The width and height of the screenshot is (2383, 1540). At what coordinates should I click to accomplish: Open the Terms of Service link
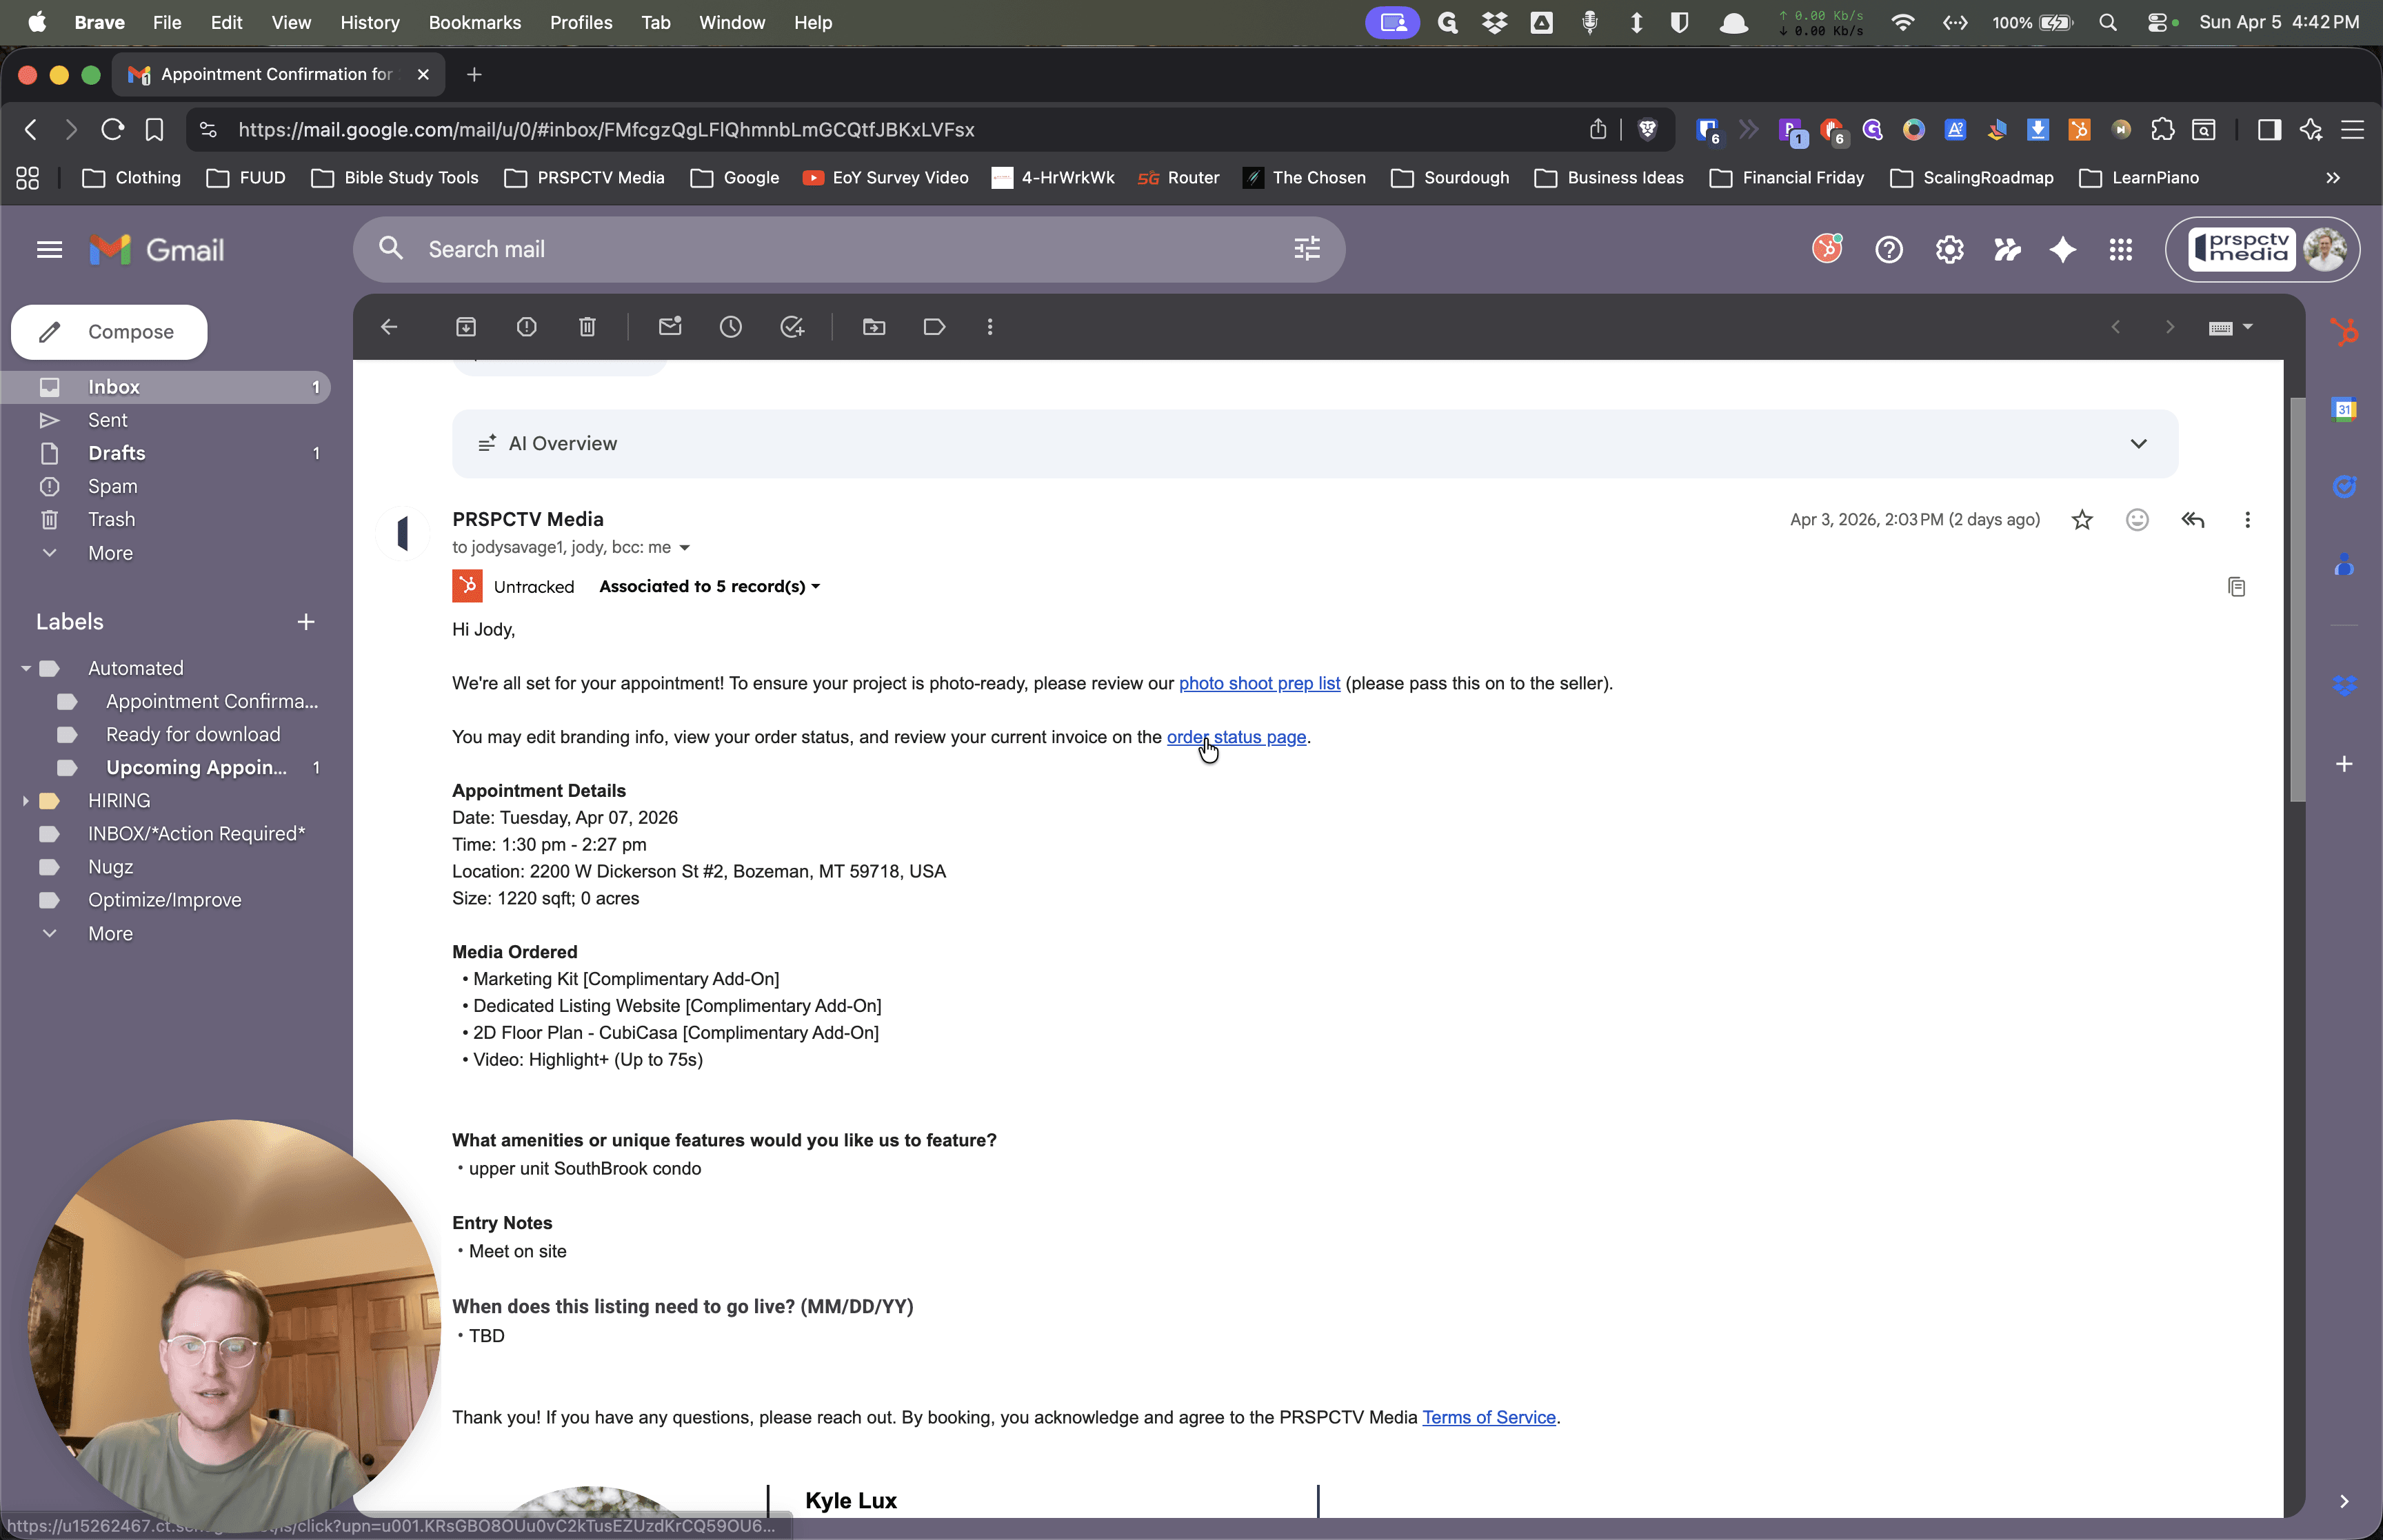point(1488,1418)
